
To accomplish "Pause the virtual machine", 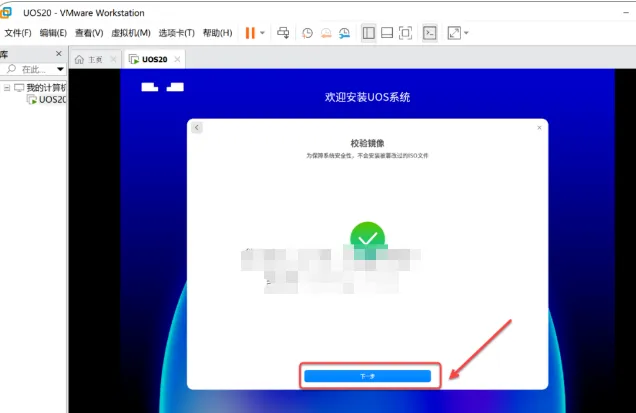I will coord(250,33).
